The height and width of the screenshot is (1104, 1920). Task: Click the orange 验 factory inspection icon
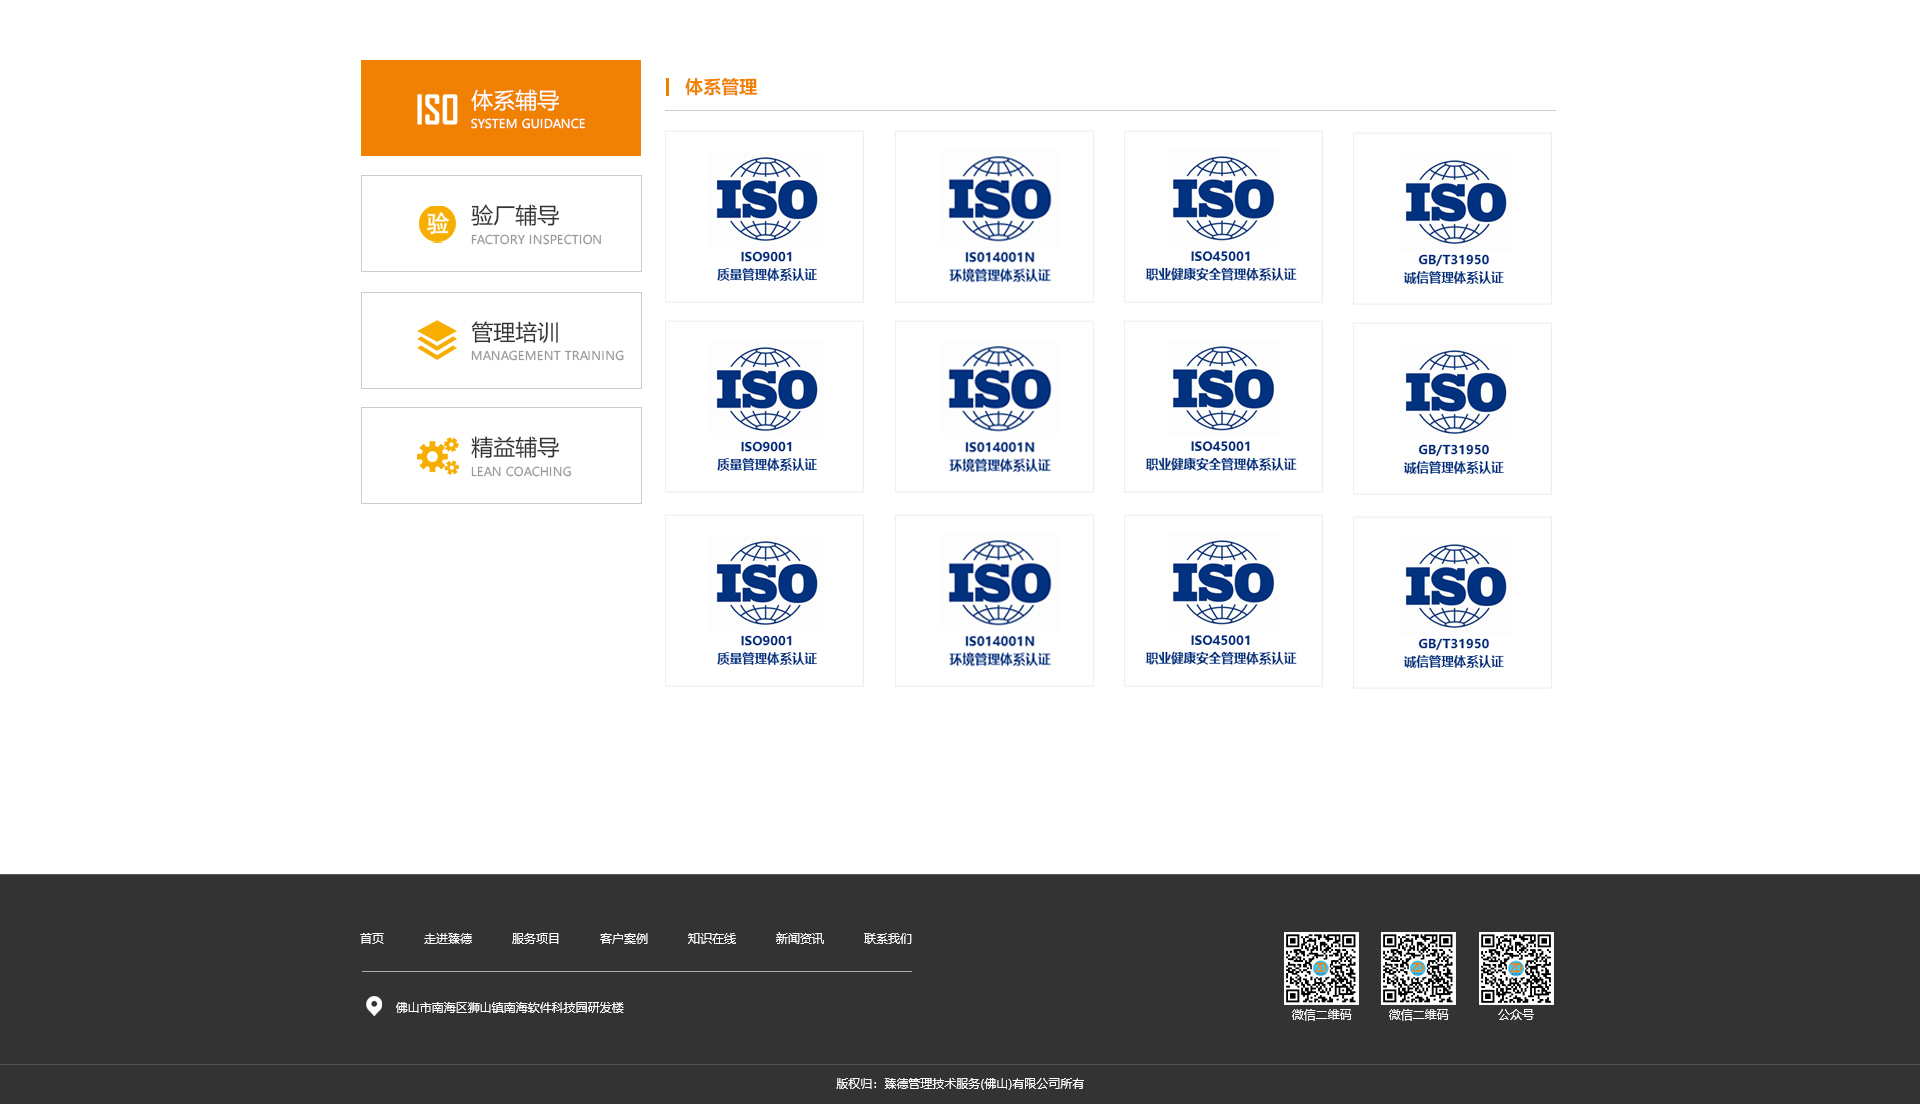coord(437,224)
